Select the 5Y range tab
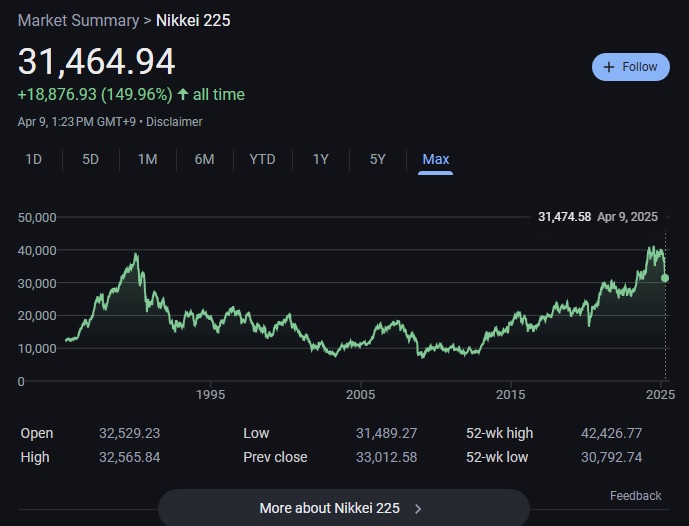689x526 pixels. pos(377,159)
